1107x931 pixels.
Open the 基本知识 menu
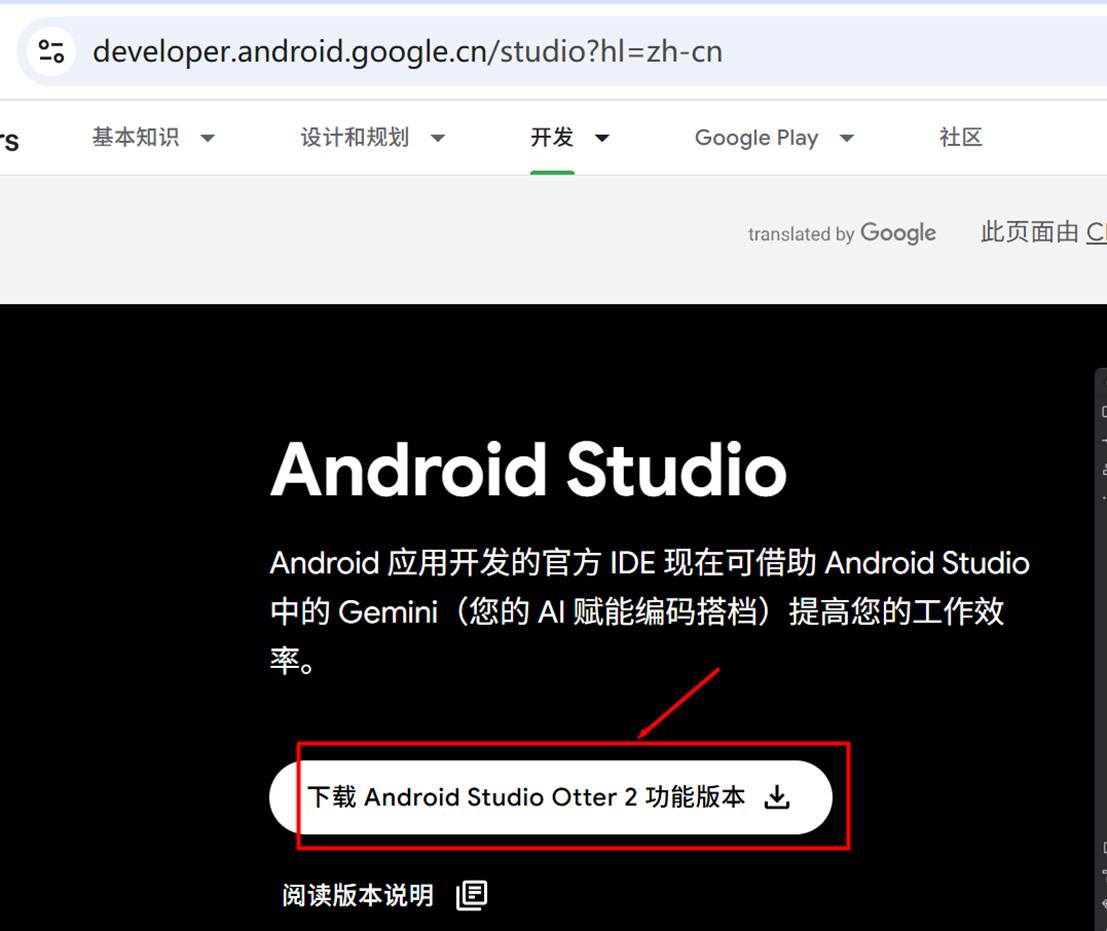[136, 137]
